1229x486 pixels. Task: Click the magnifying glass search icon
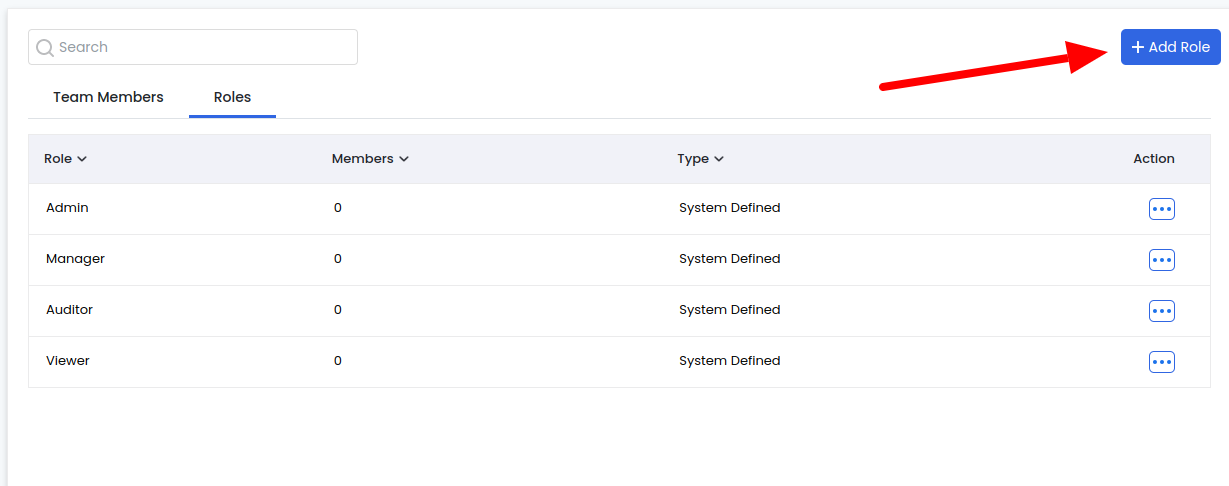point(45,48)
